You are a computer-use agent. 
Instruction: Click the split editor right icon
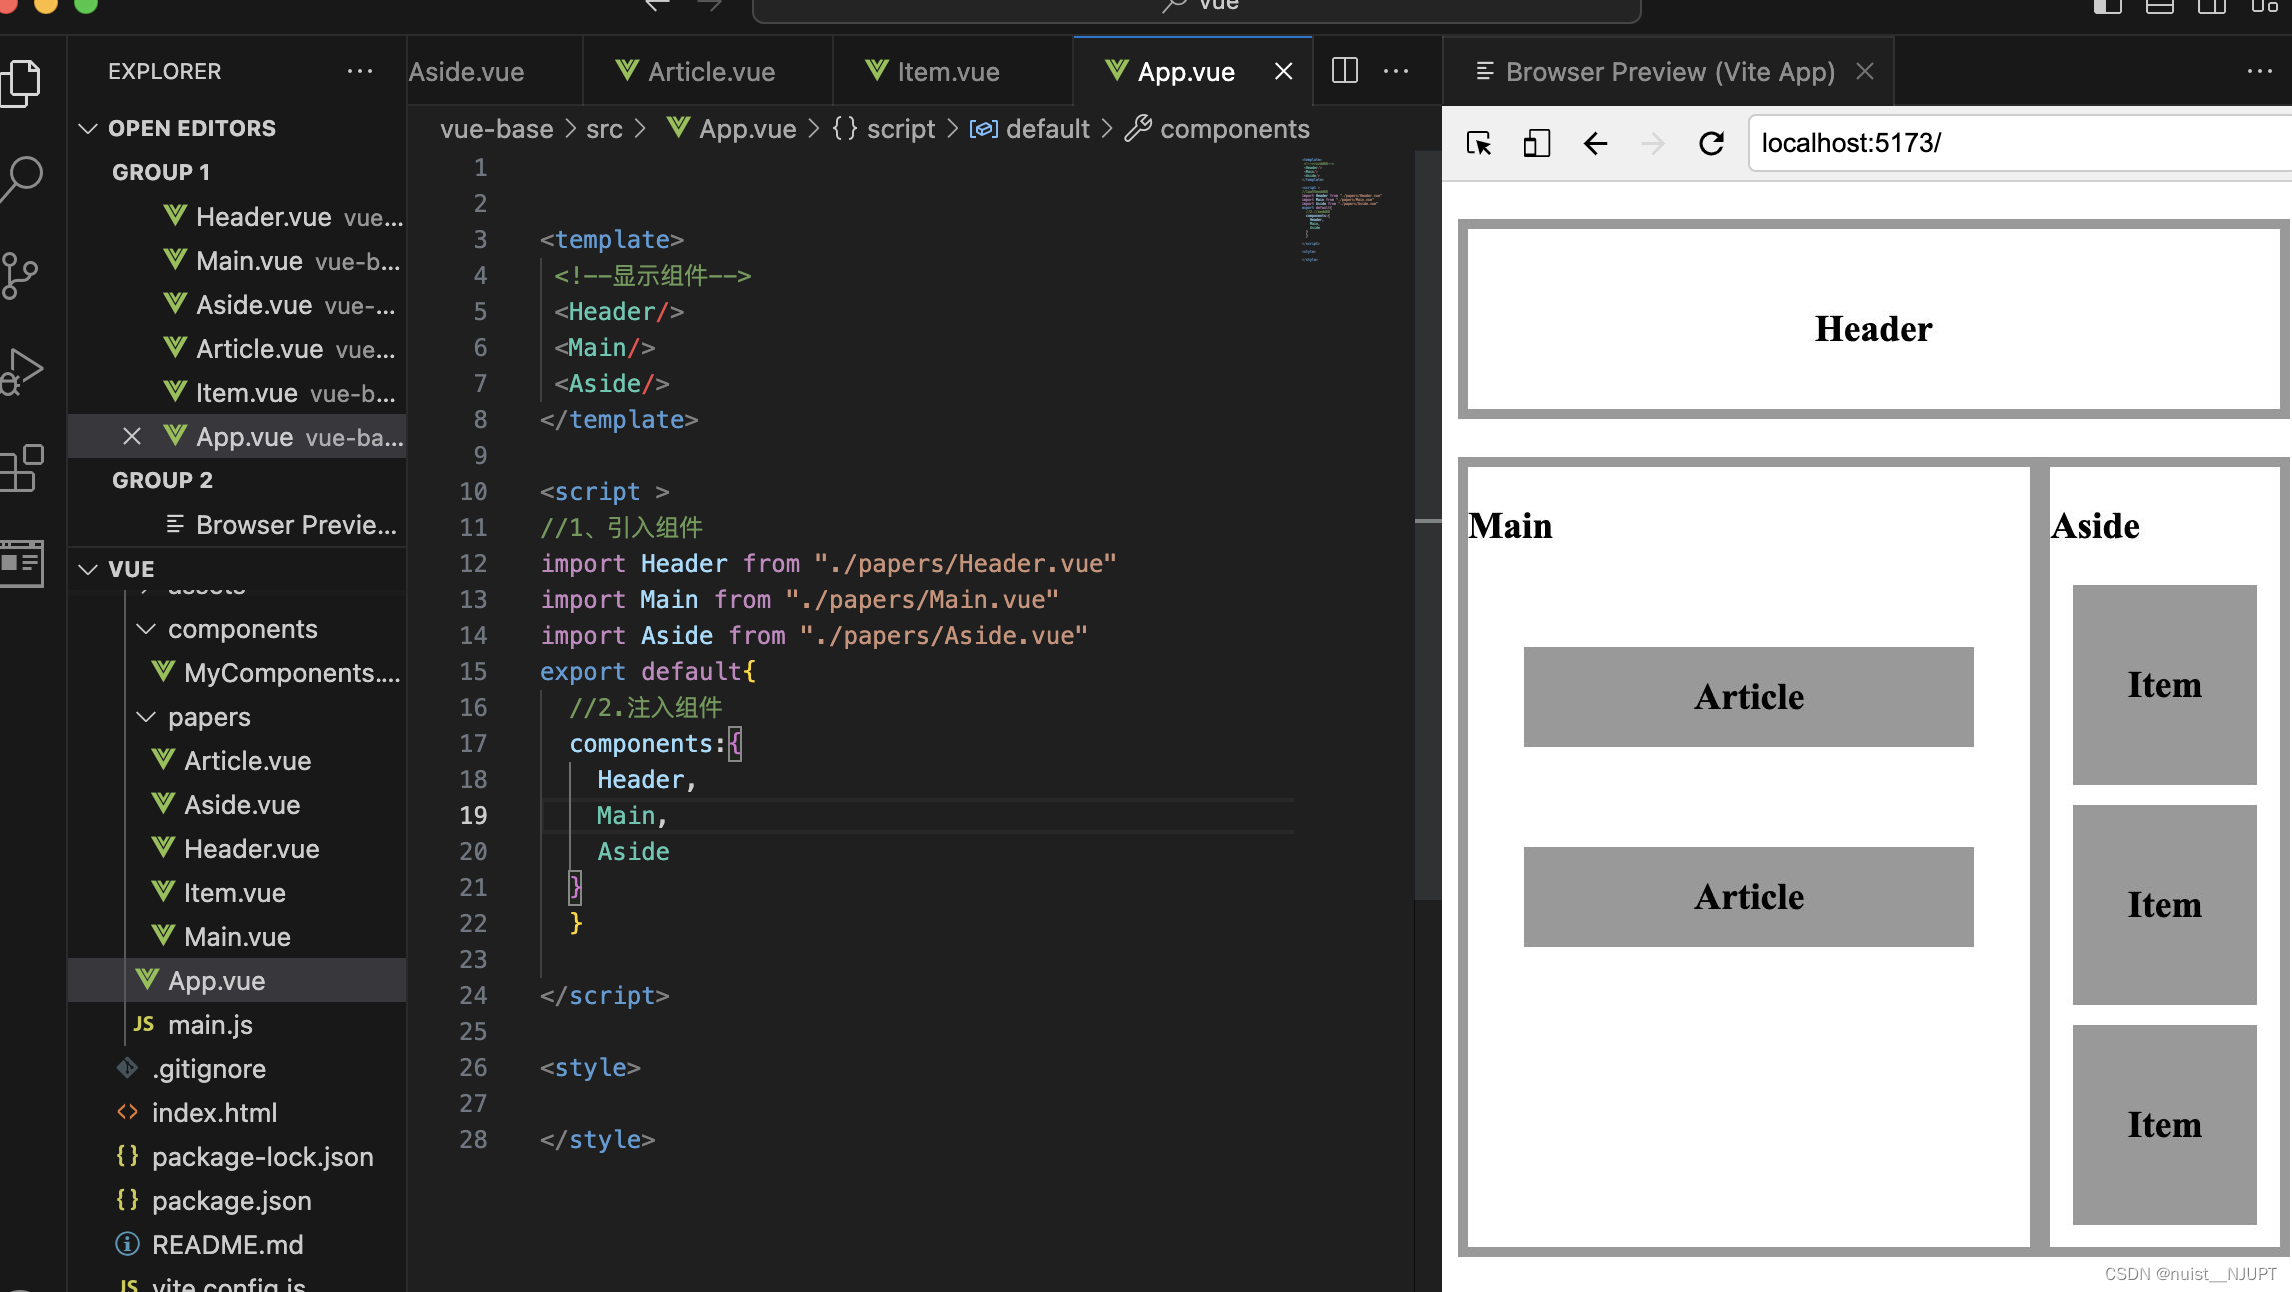1344,71
